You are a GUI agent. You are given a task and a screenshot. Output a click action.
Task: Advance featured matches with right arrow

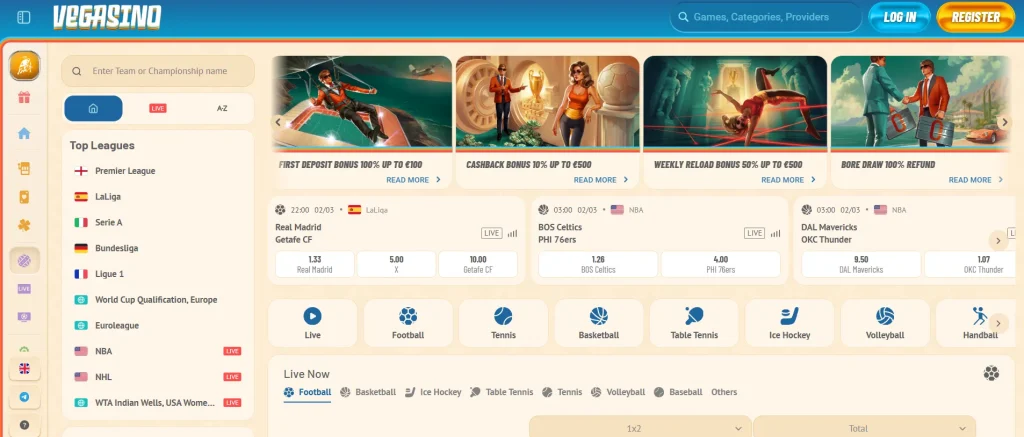point(998,241)
